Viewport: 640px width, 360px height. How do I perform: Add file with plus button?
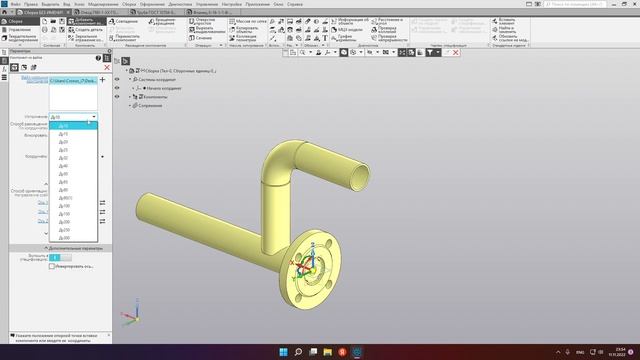(x=102, y=80)
